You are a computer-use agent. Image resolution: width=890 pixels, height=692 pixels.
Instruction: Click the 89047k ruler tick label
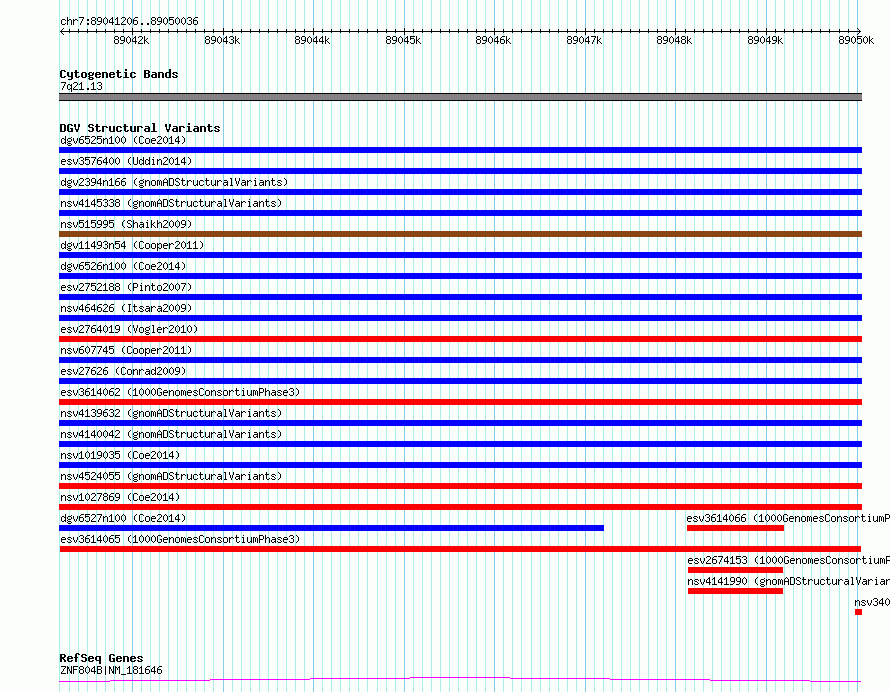(x=584, y=40)
